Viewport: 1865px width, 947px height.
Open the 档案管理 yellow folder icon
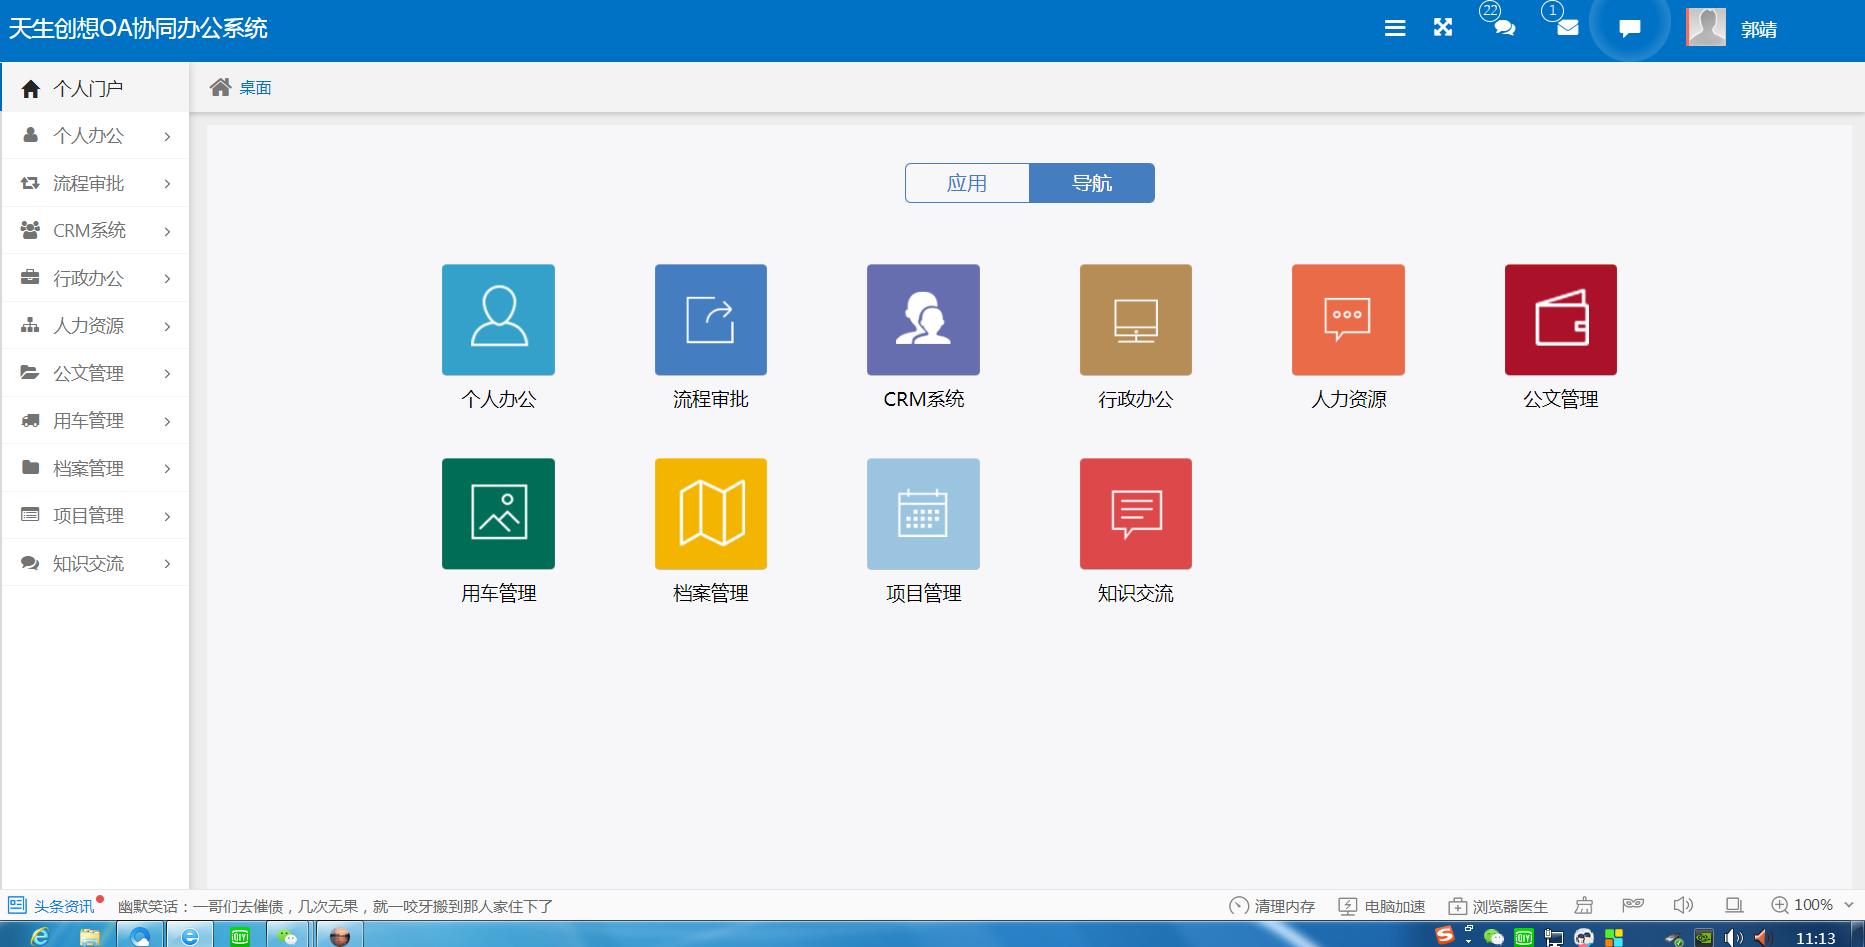[x=710, y=513]
